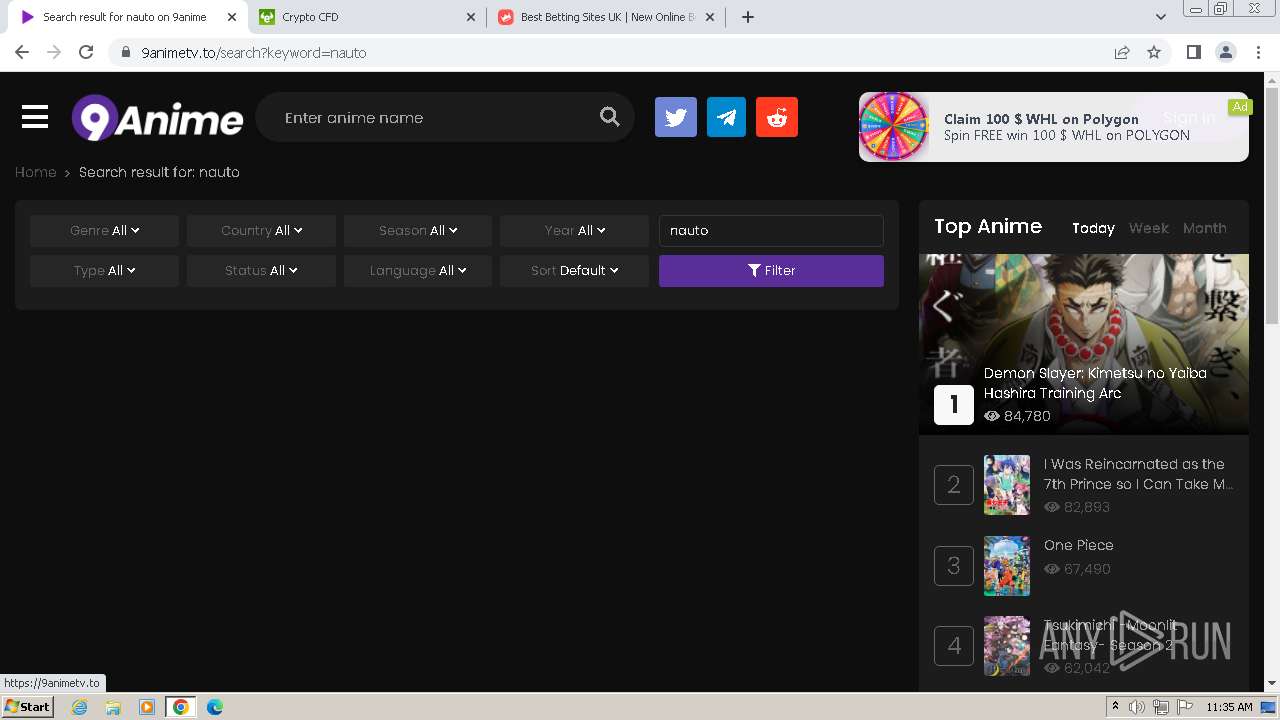Show Top Anime for Month
1280x720 pixels.
pos(1204,228)
